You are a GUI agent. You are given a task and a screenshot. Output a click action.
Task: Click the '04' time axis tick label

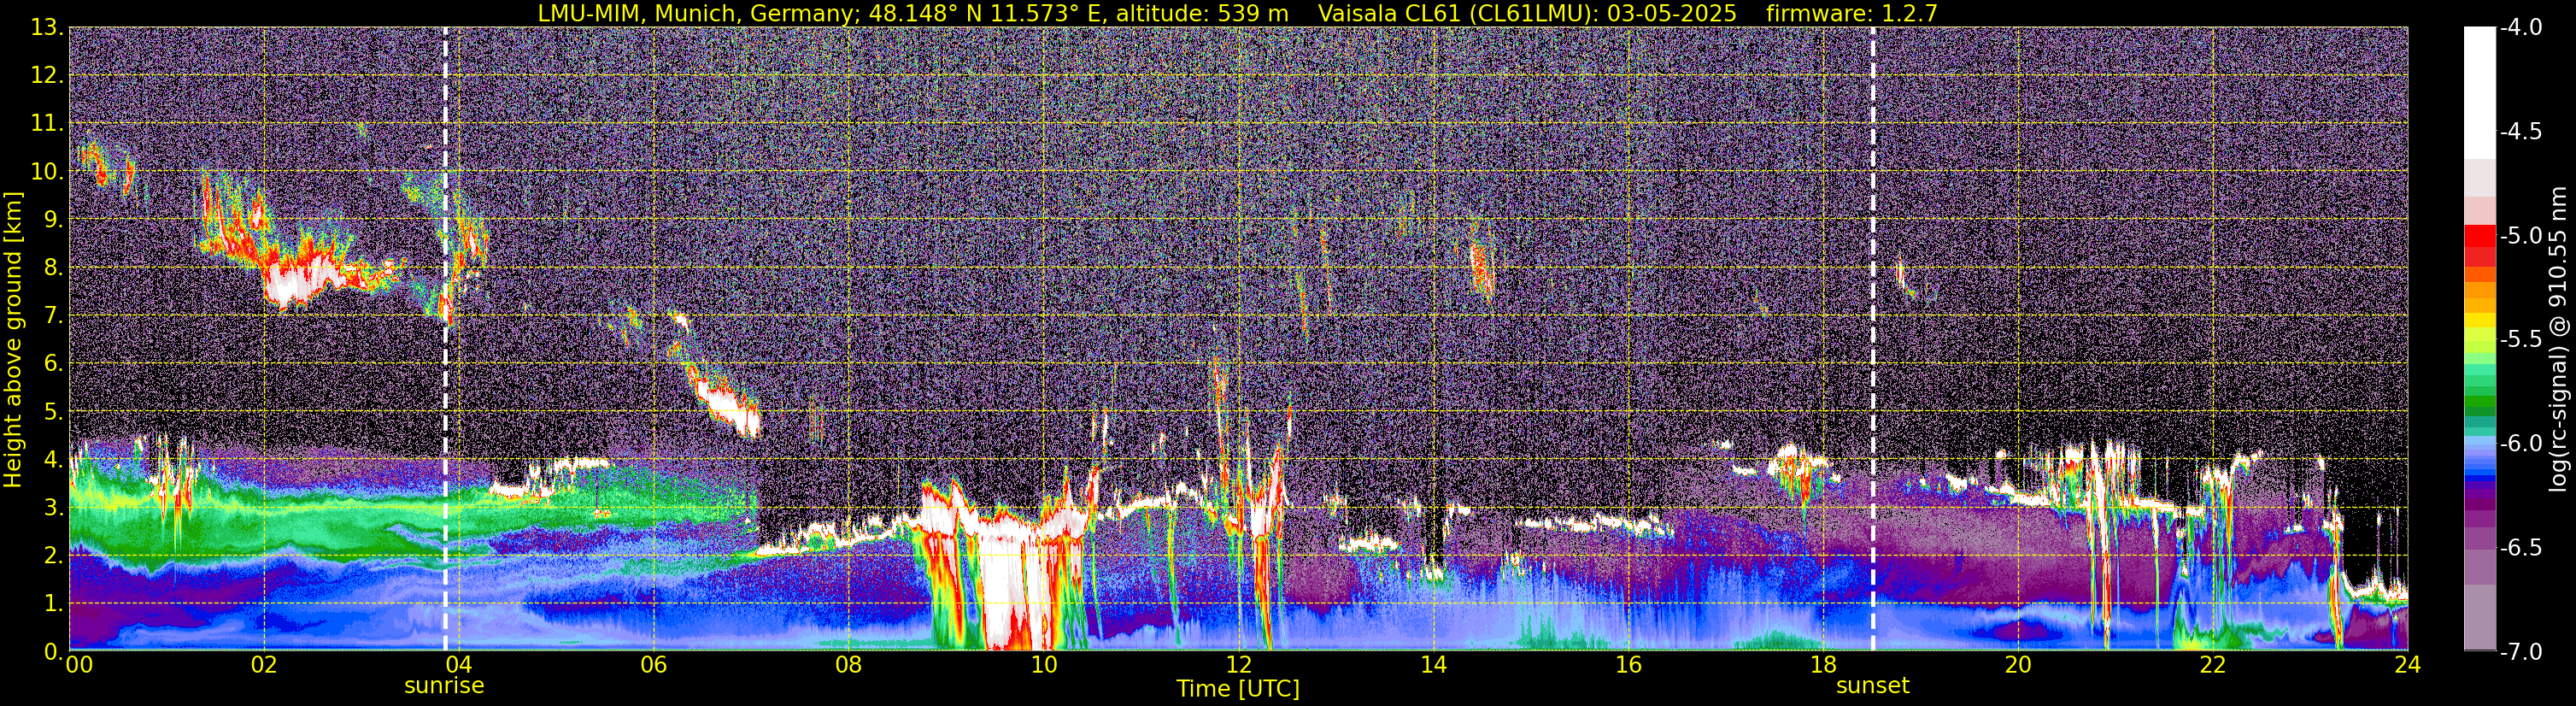coord(458,665)
